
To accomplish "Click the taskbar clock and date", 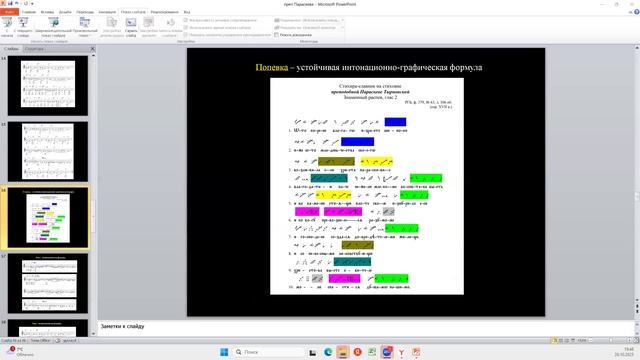I will 625,352.
